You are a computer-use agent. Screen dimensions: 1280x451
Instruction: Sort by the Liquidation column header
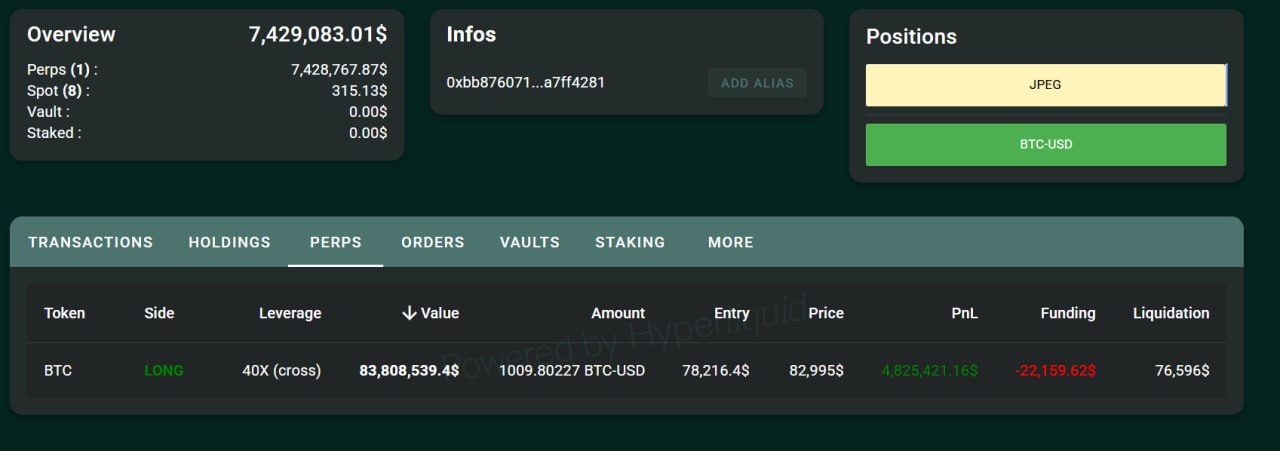(1170, 313)
